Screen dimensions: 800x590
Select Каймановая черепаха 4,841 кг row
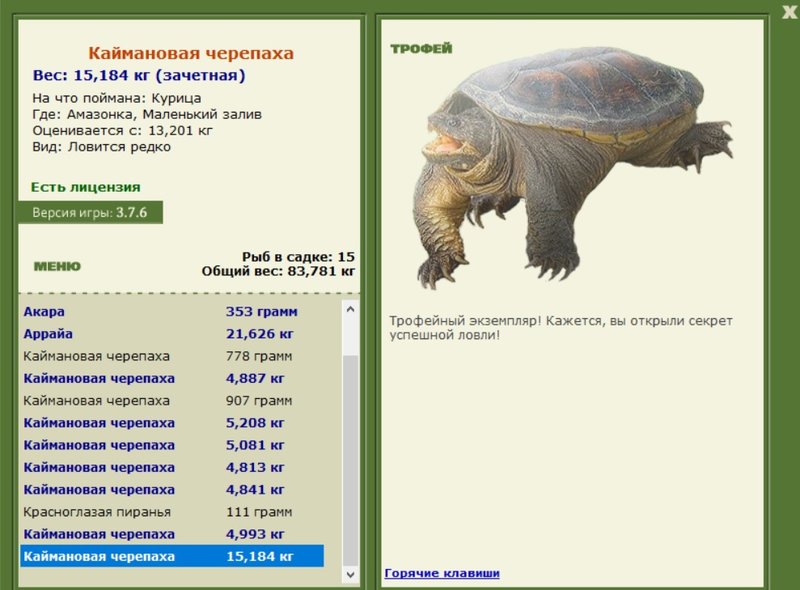tap(172, 489)
